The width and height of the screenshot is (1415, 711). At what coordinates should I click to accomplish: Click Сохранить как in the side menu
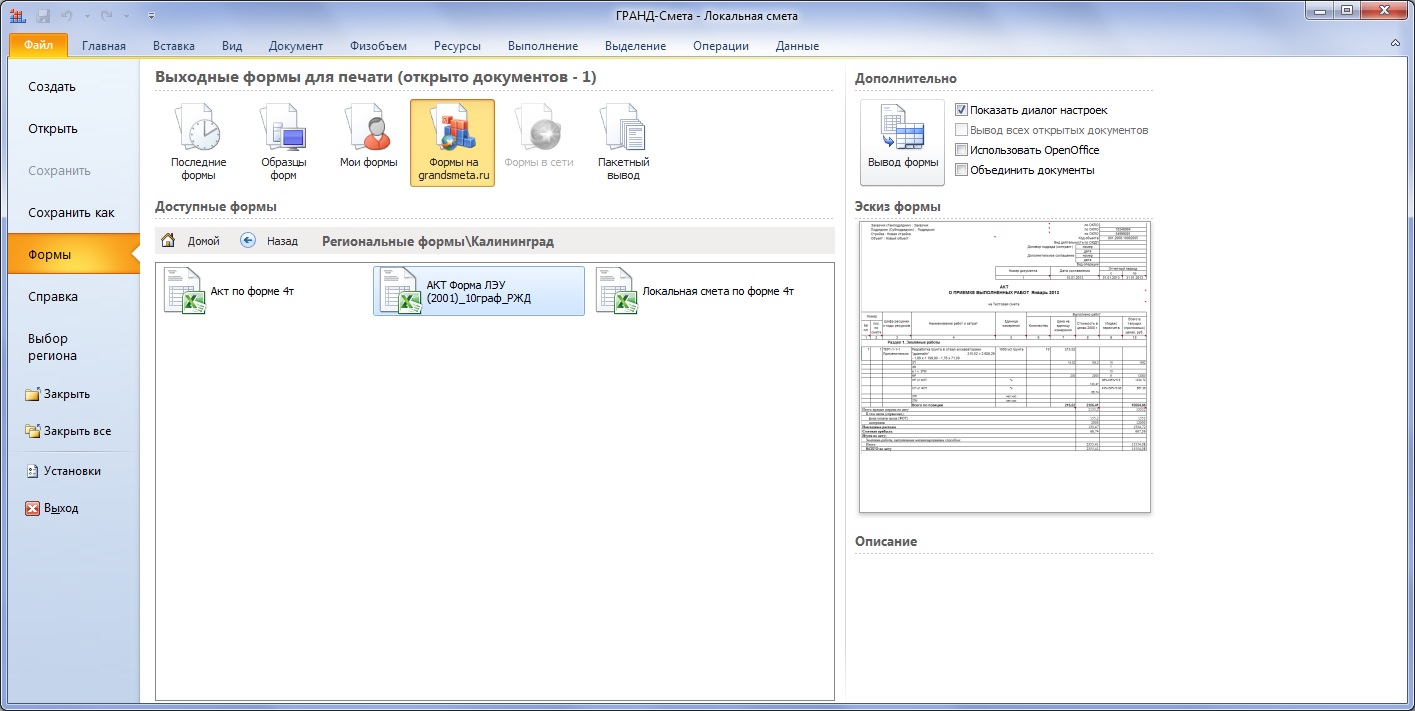click(x=71, y=213)
